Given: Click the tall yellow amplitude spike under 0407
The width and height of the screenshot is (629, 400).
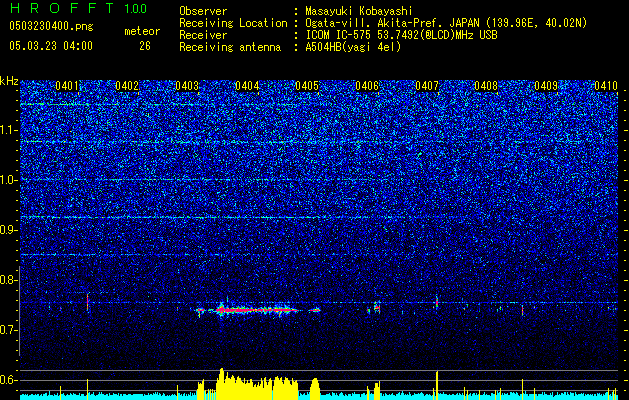Looking at the screenshot, I should point(437,385).
